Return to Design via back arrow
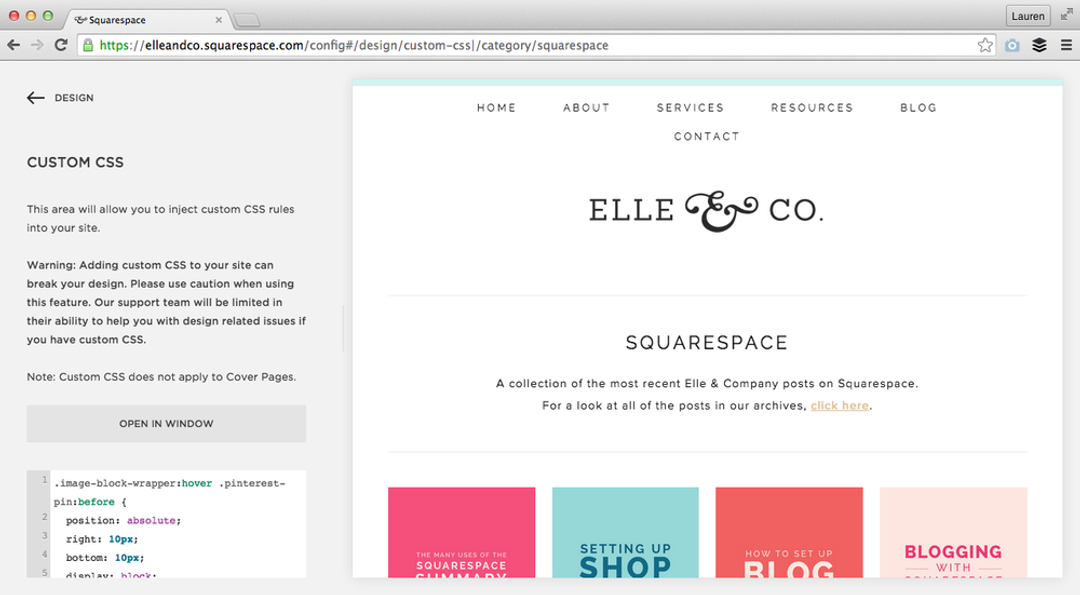The image size is (1080, 595). (x=36, y=98)
